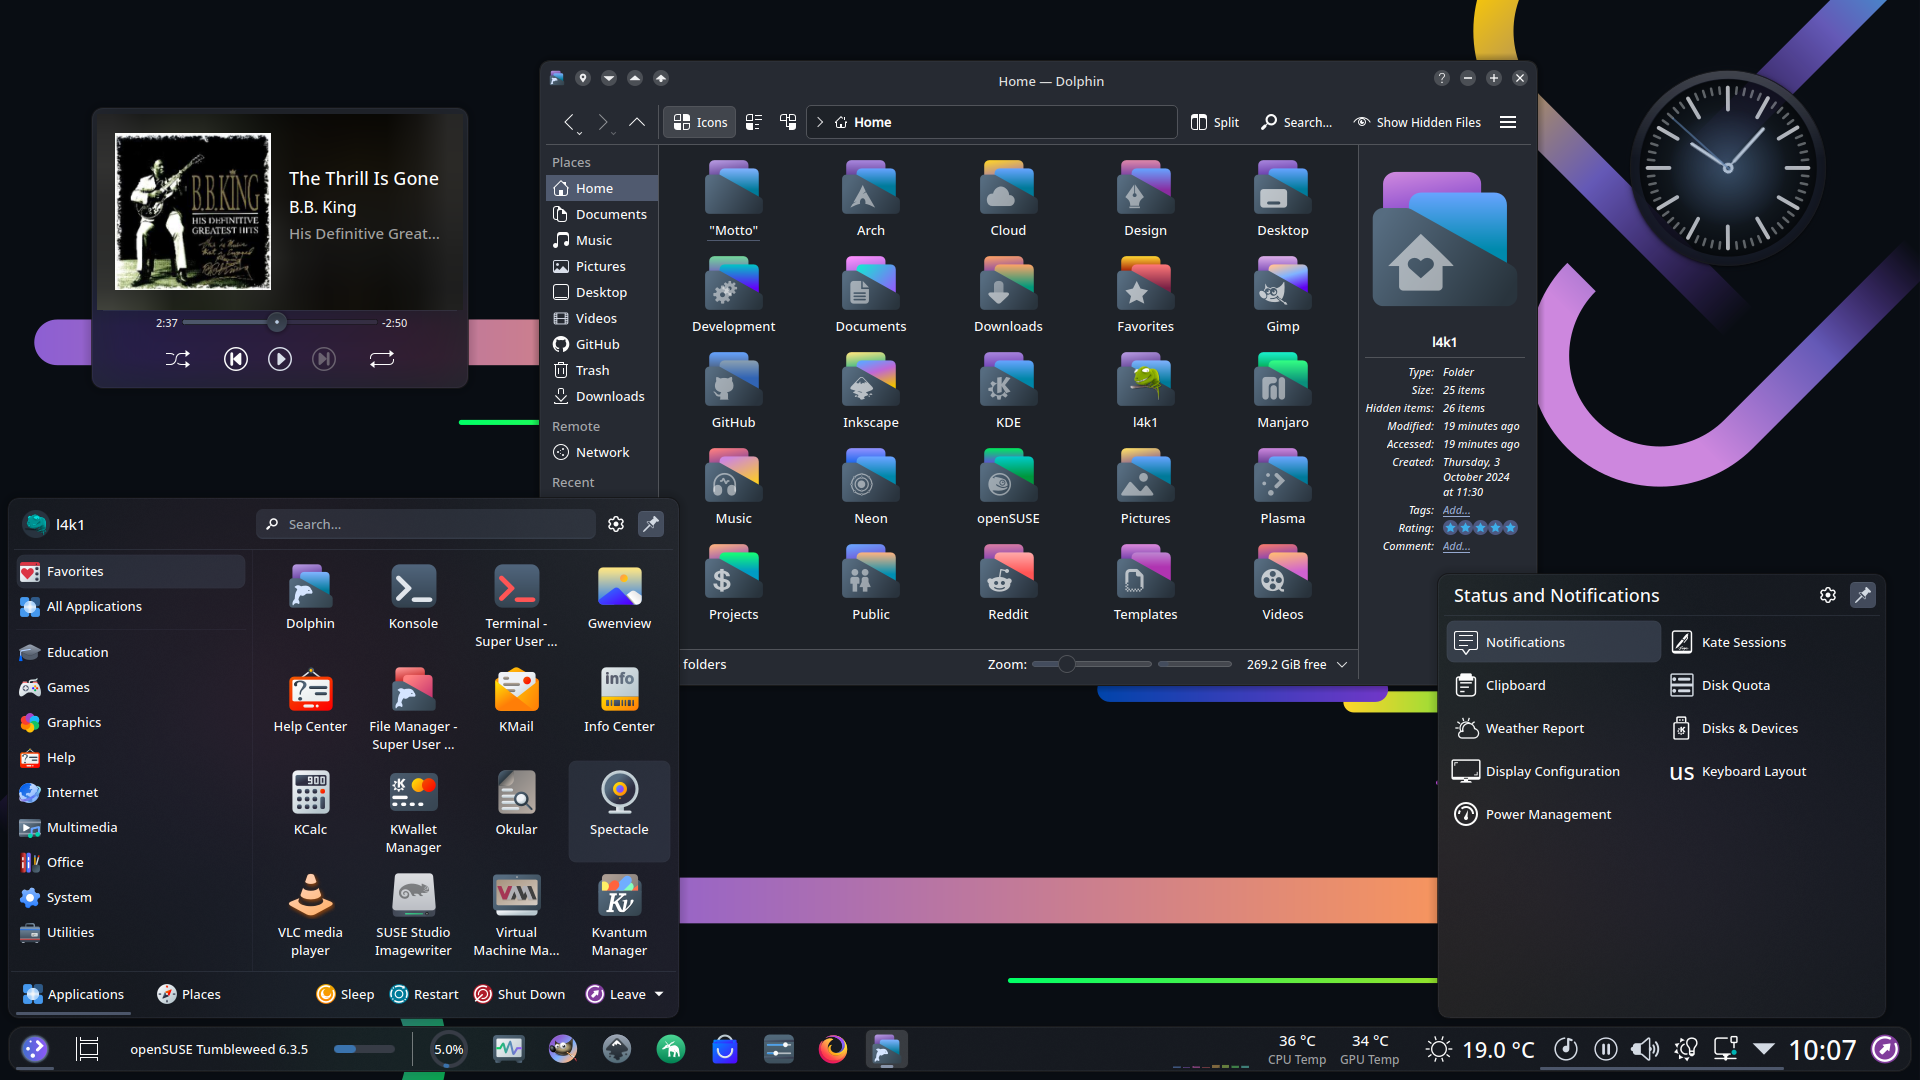Screen dimensions: 1920x1080
Task: Expand the Leave dropdown arrow
Action: [x=659, y=994]
